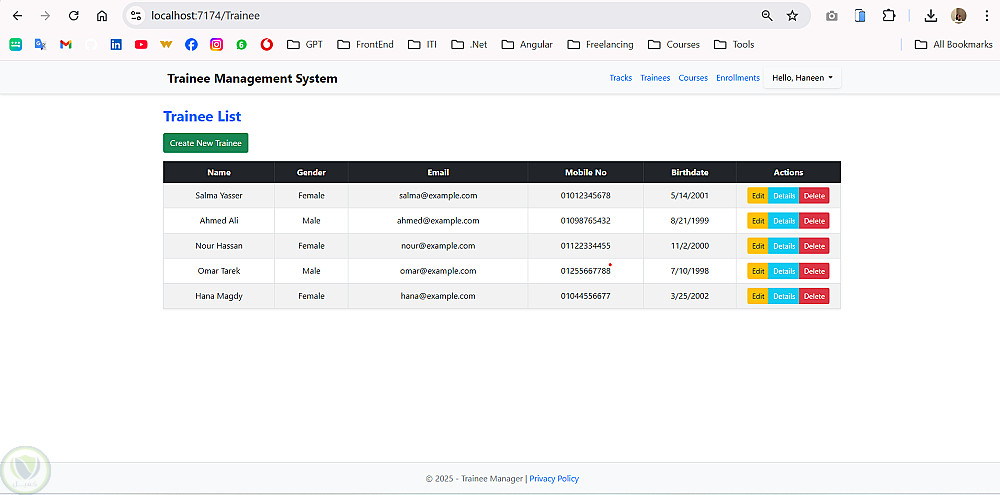Edit the Salma Yasser trainee
This screenshot has width=1000, height=495.
tap(758, 195)
